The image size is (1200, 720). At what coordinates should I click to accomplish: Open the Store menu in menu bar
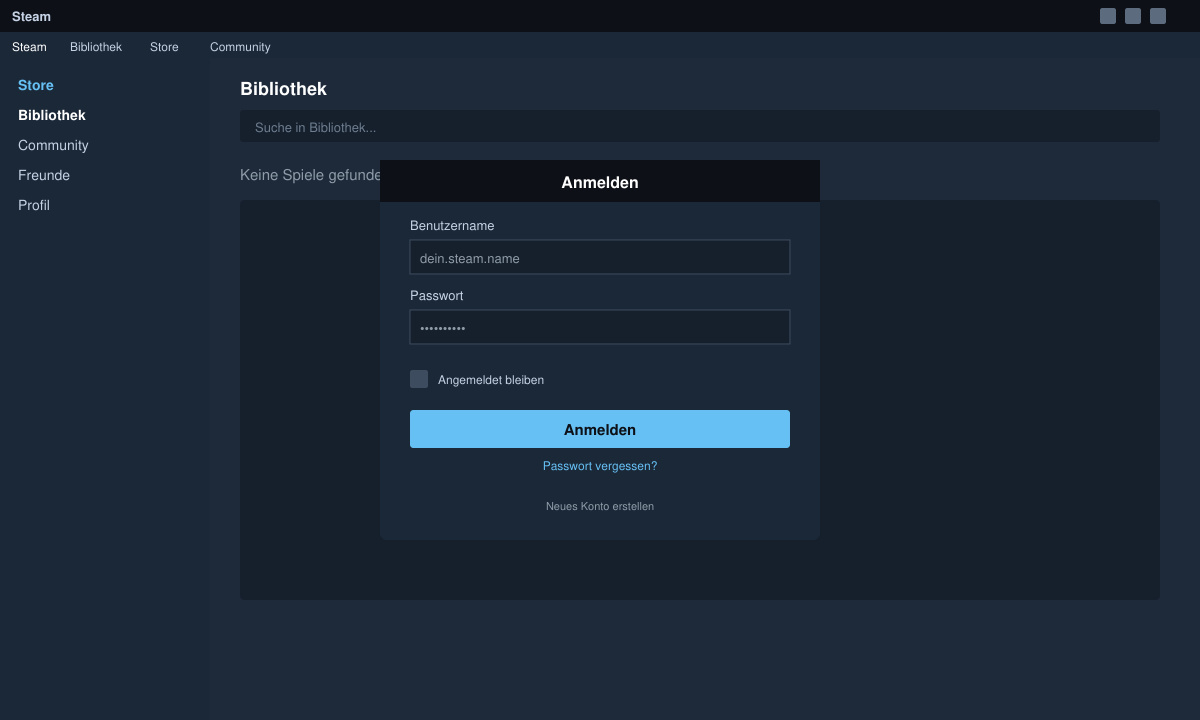[164, 47]
